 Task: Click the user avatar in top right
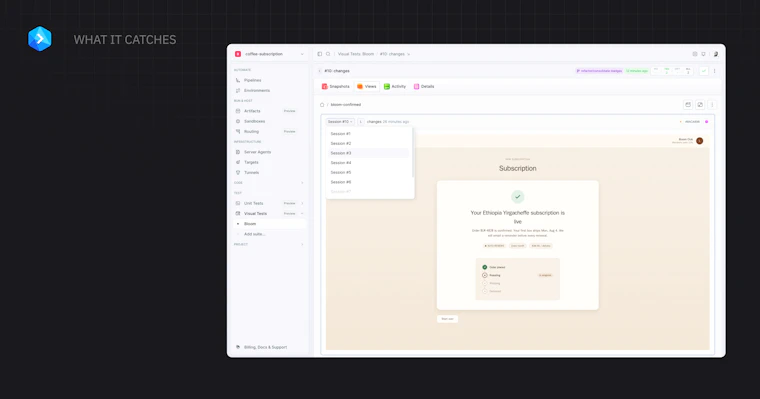tap(716, 54)
